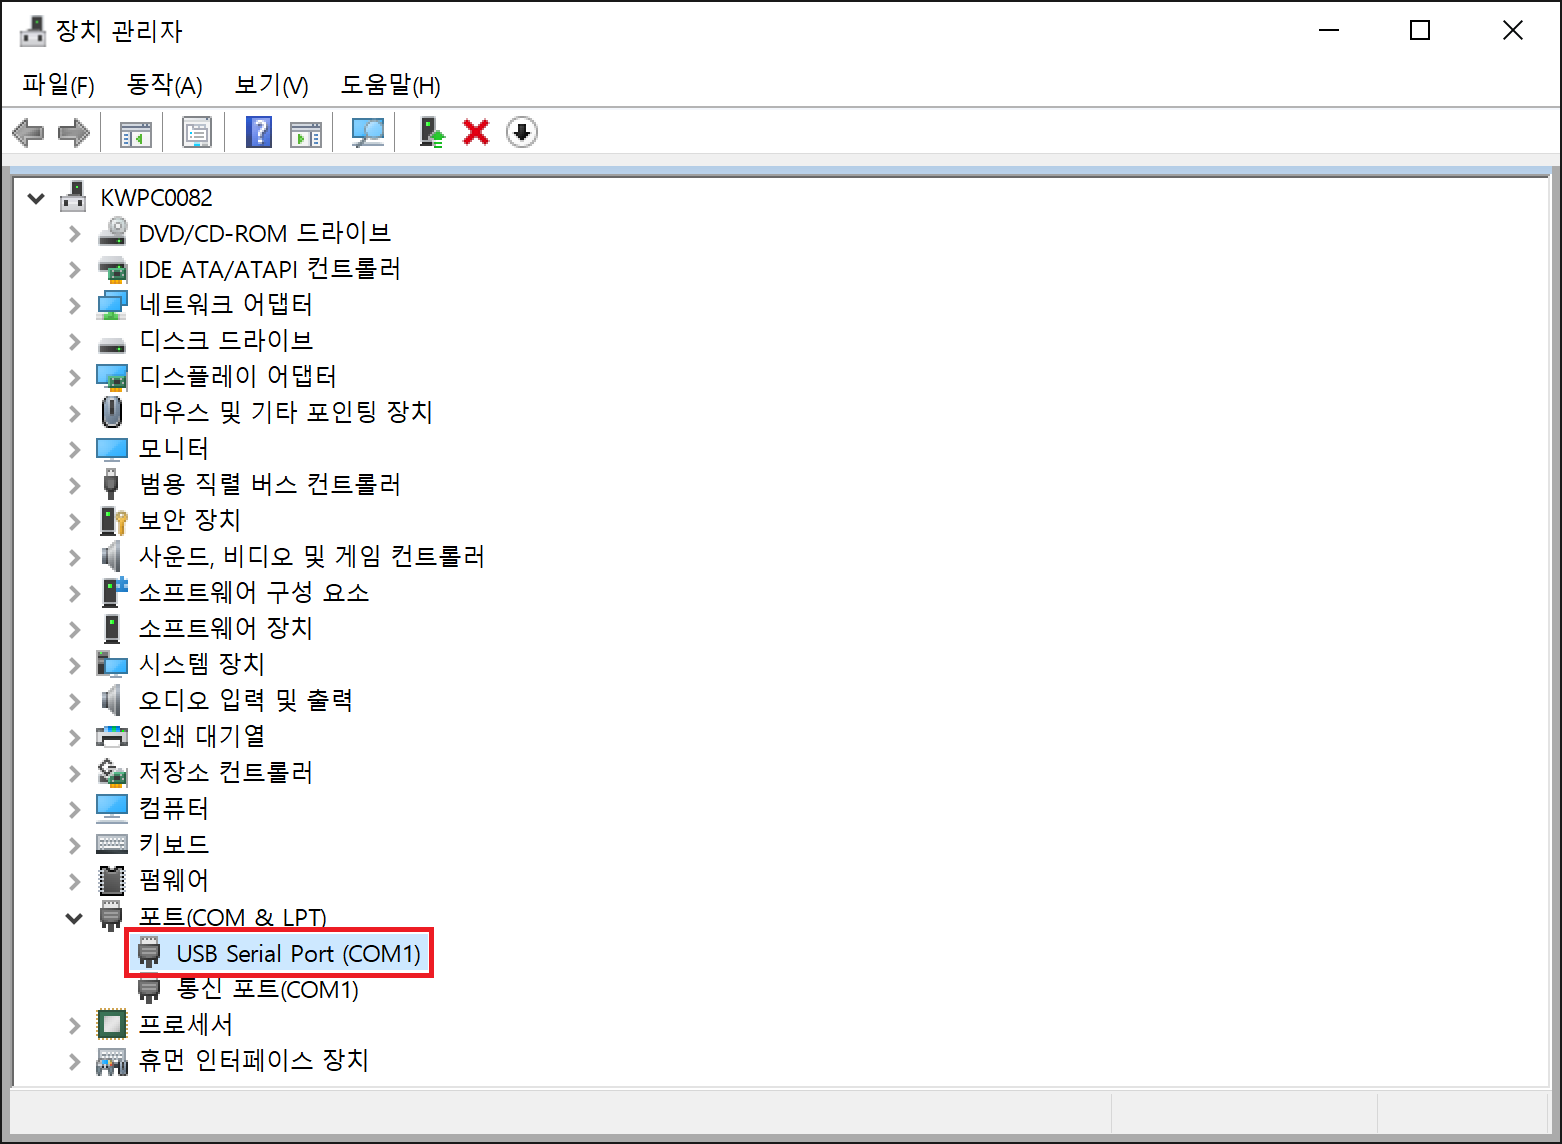Select the 모니터 label
This screenshot has width=1562, height=1144.
pyautogui.click(x=173, y=448)
